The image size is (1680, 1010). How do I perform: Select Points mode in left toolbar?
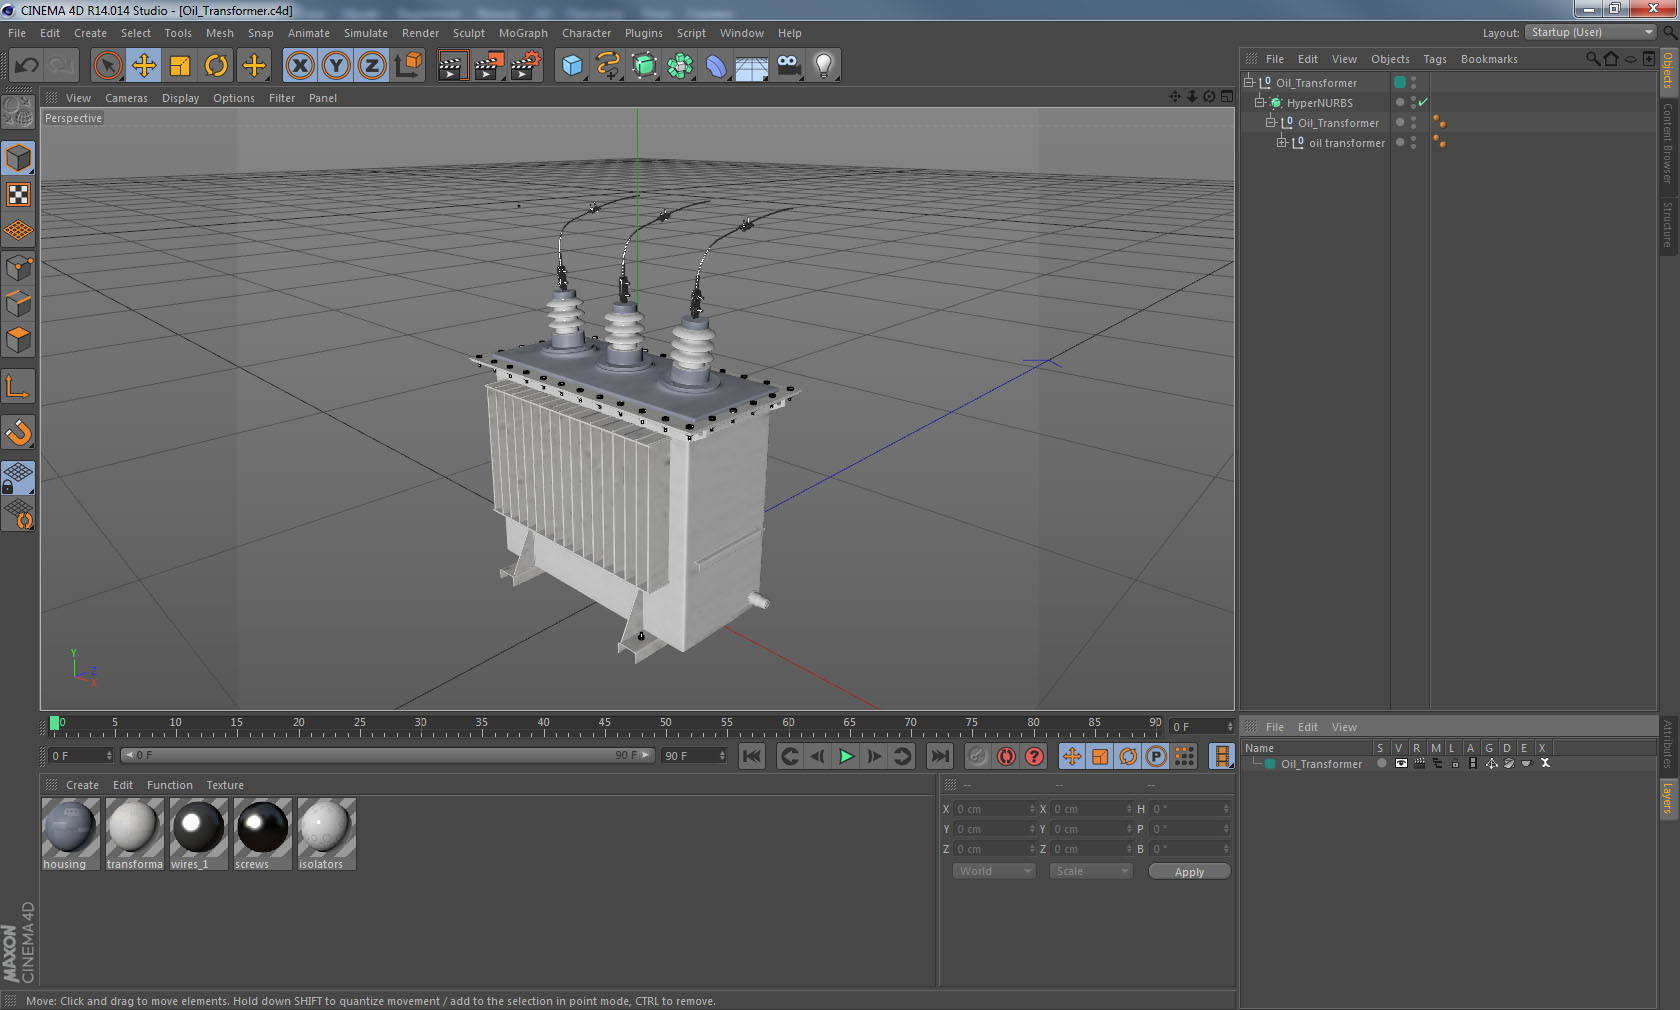18,267
